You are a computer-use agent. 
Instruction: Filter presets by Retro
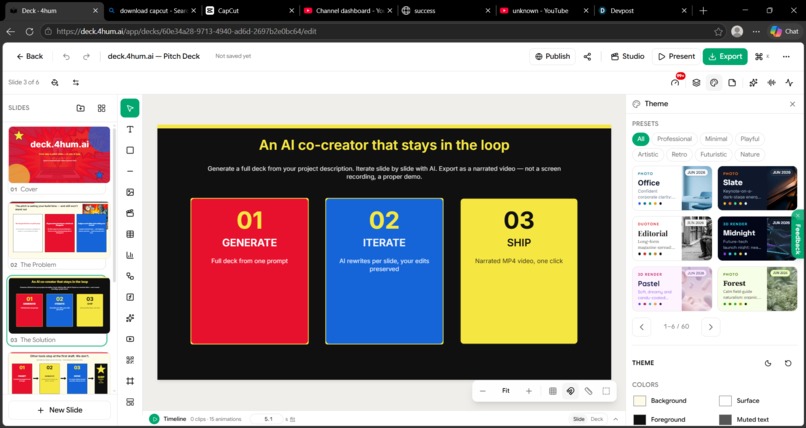click(x=679, y=154)
